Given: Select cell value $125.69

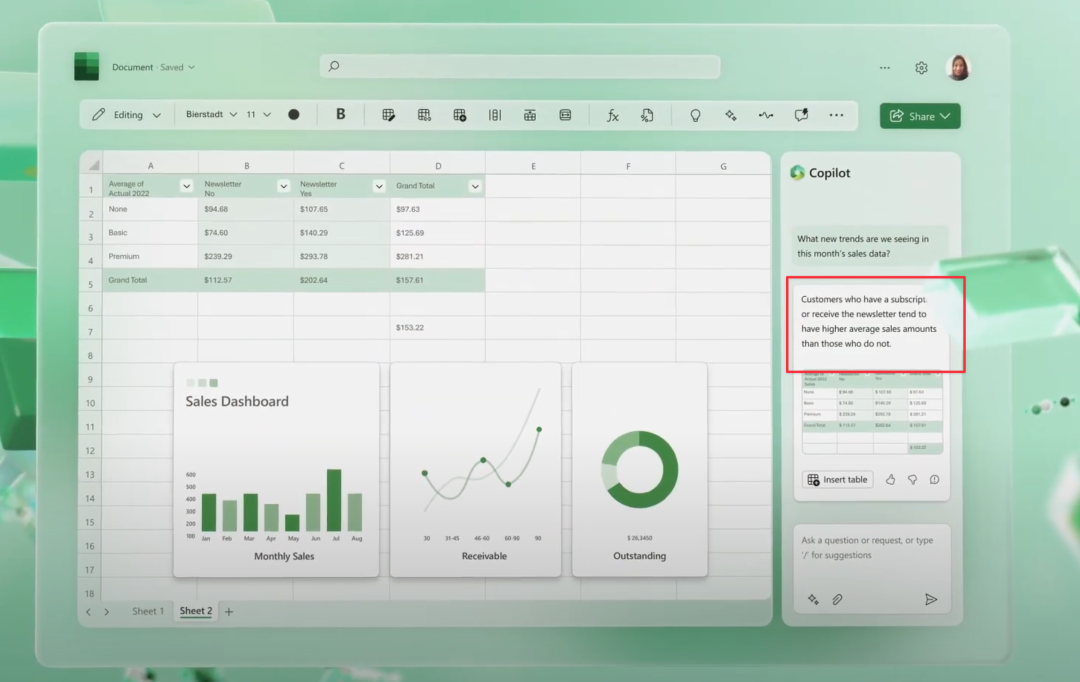Looking at the screenshot, I should click(x=437, y=233).
